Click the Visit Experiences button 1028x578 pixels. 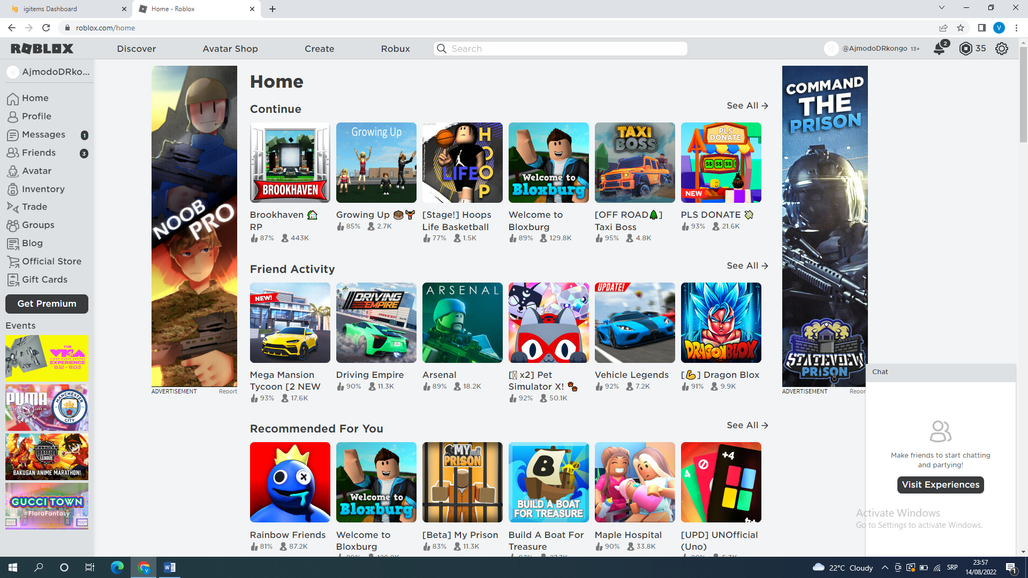click(940, 485)
